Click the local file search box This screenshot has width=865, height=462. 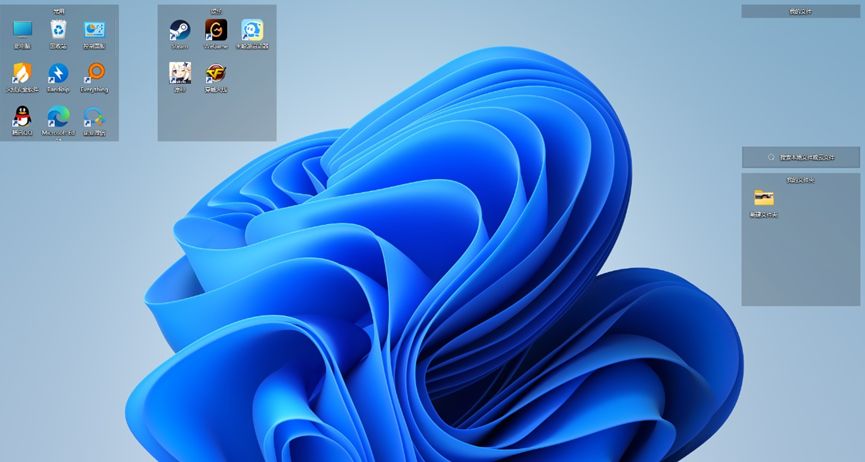click(x=801, y=157)
